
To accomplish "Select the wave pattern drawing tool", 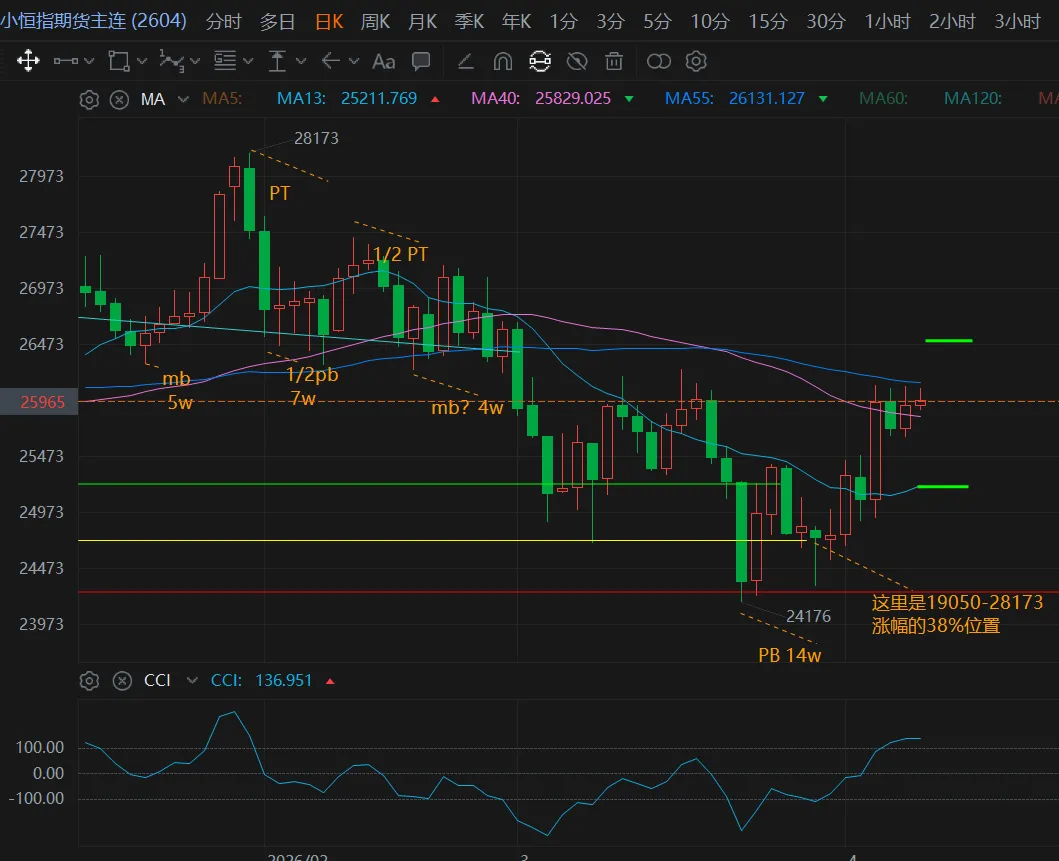I will click(x=172, y=61).
